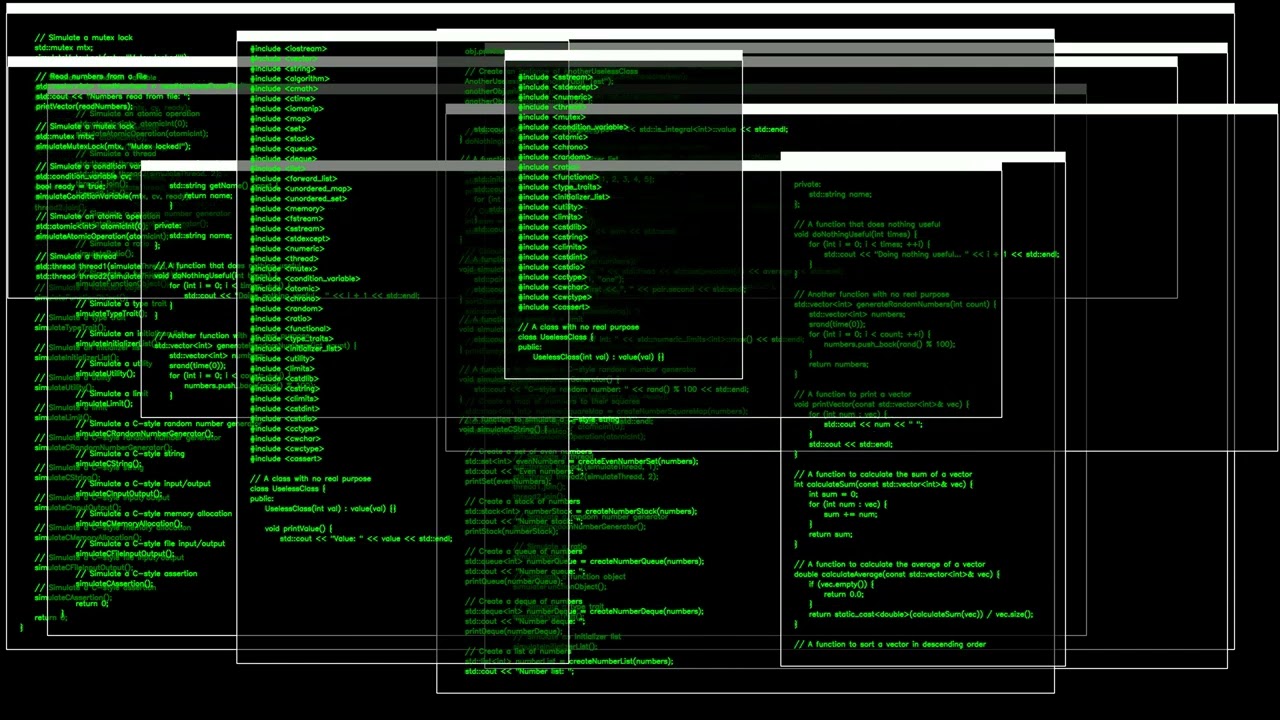Select 'generateRandomNumbers(int count)' declaration in rightmost window
The height and width of the screenshot is (720, 1280).
pyautogui.click(x=893, y=304)
